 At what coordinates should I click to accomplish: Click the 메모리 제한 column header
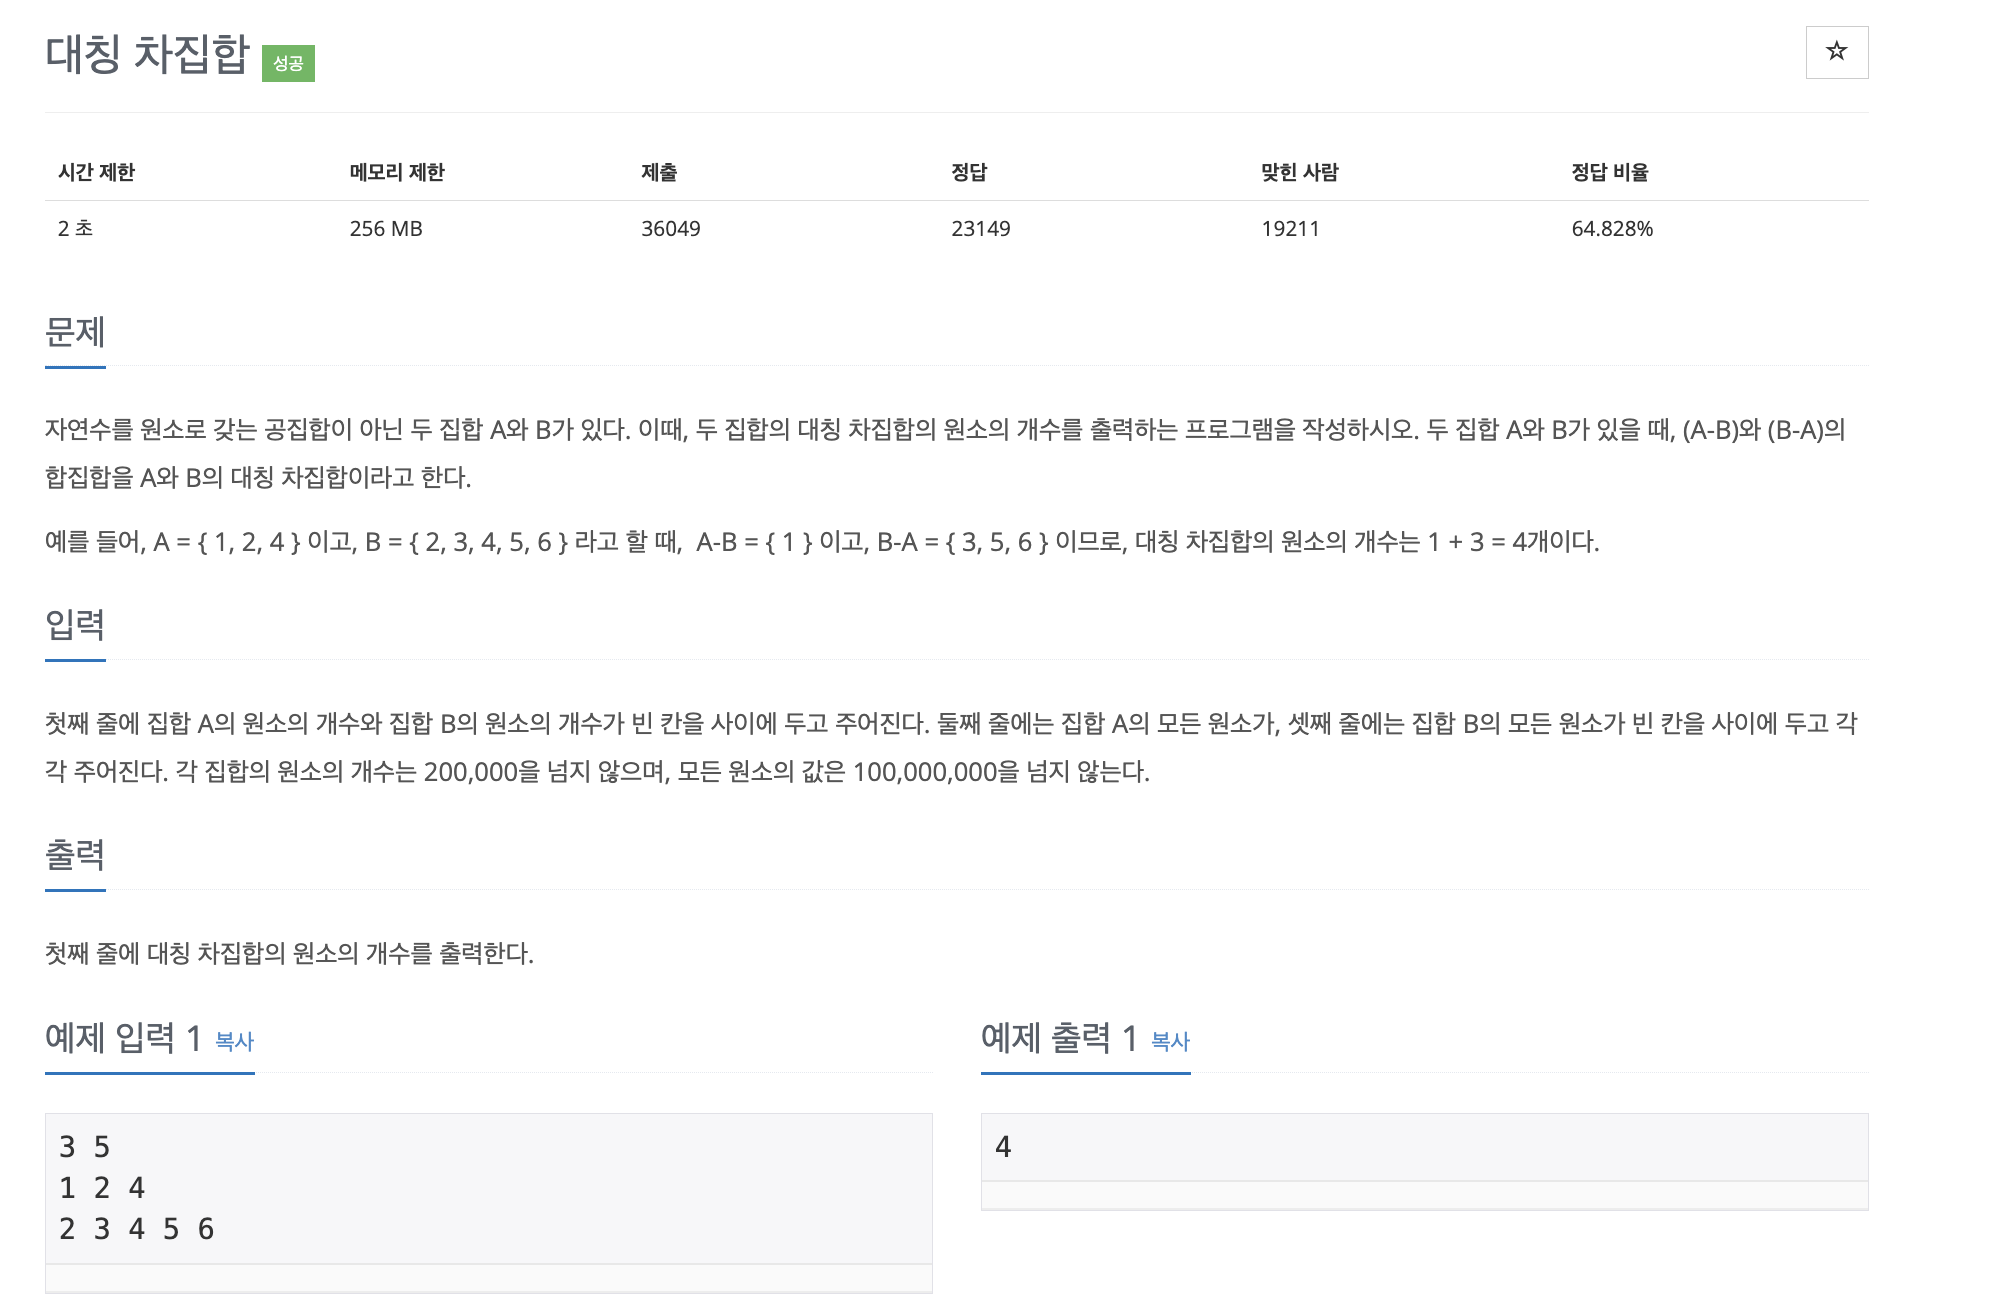tap(397, 172)
